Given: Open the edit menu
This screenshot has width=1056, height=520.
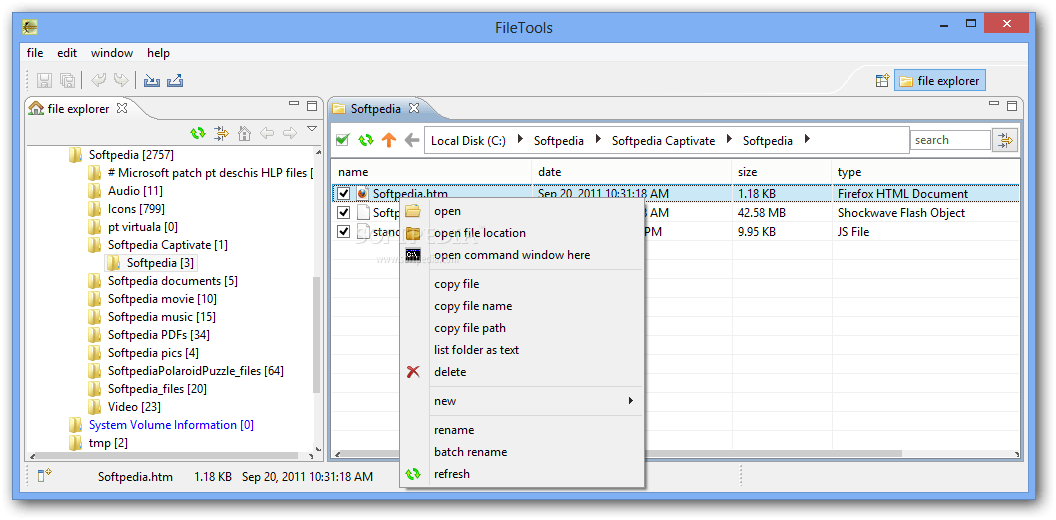Looking at the screenshot, I should click(67, 53).
